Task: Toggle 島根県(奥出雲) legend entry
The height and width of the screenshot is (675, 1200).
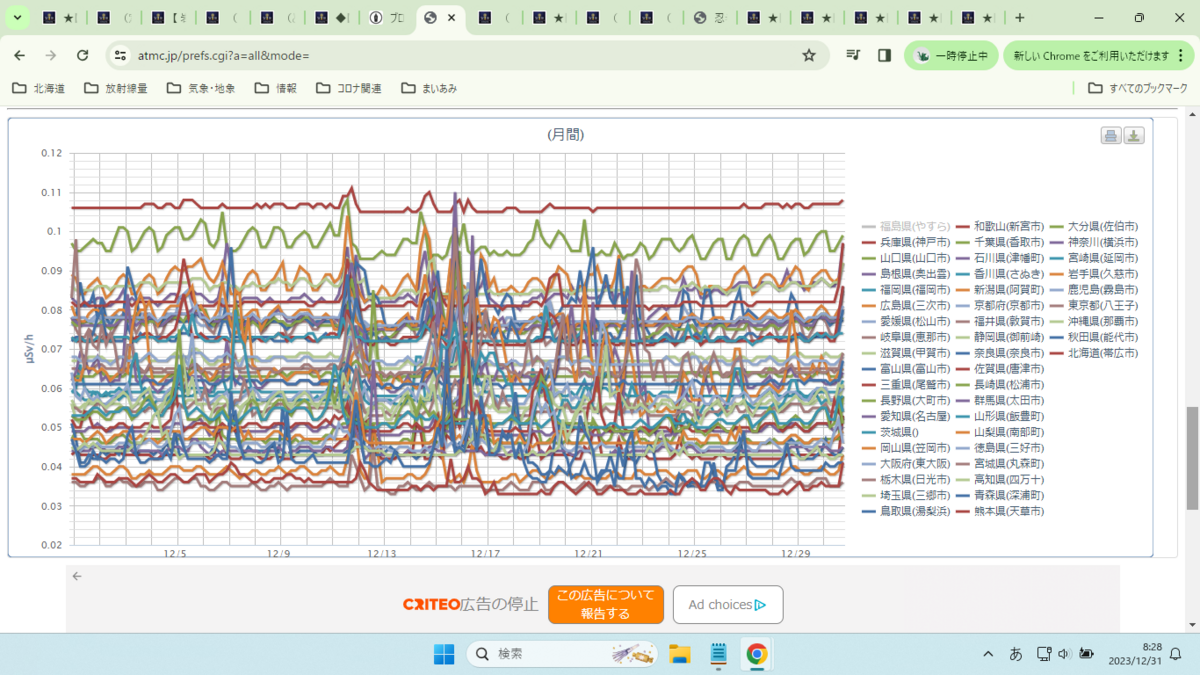Action: click(x=904, y=274)
